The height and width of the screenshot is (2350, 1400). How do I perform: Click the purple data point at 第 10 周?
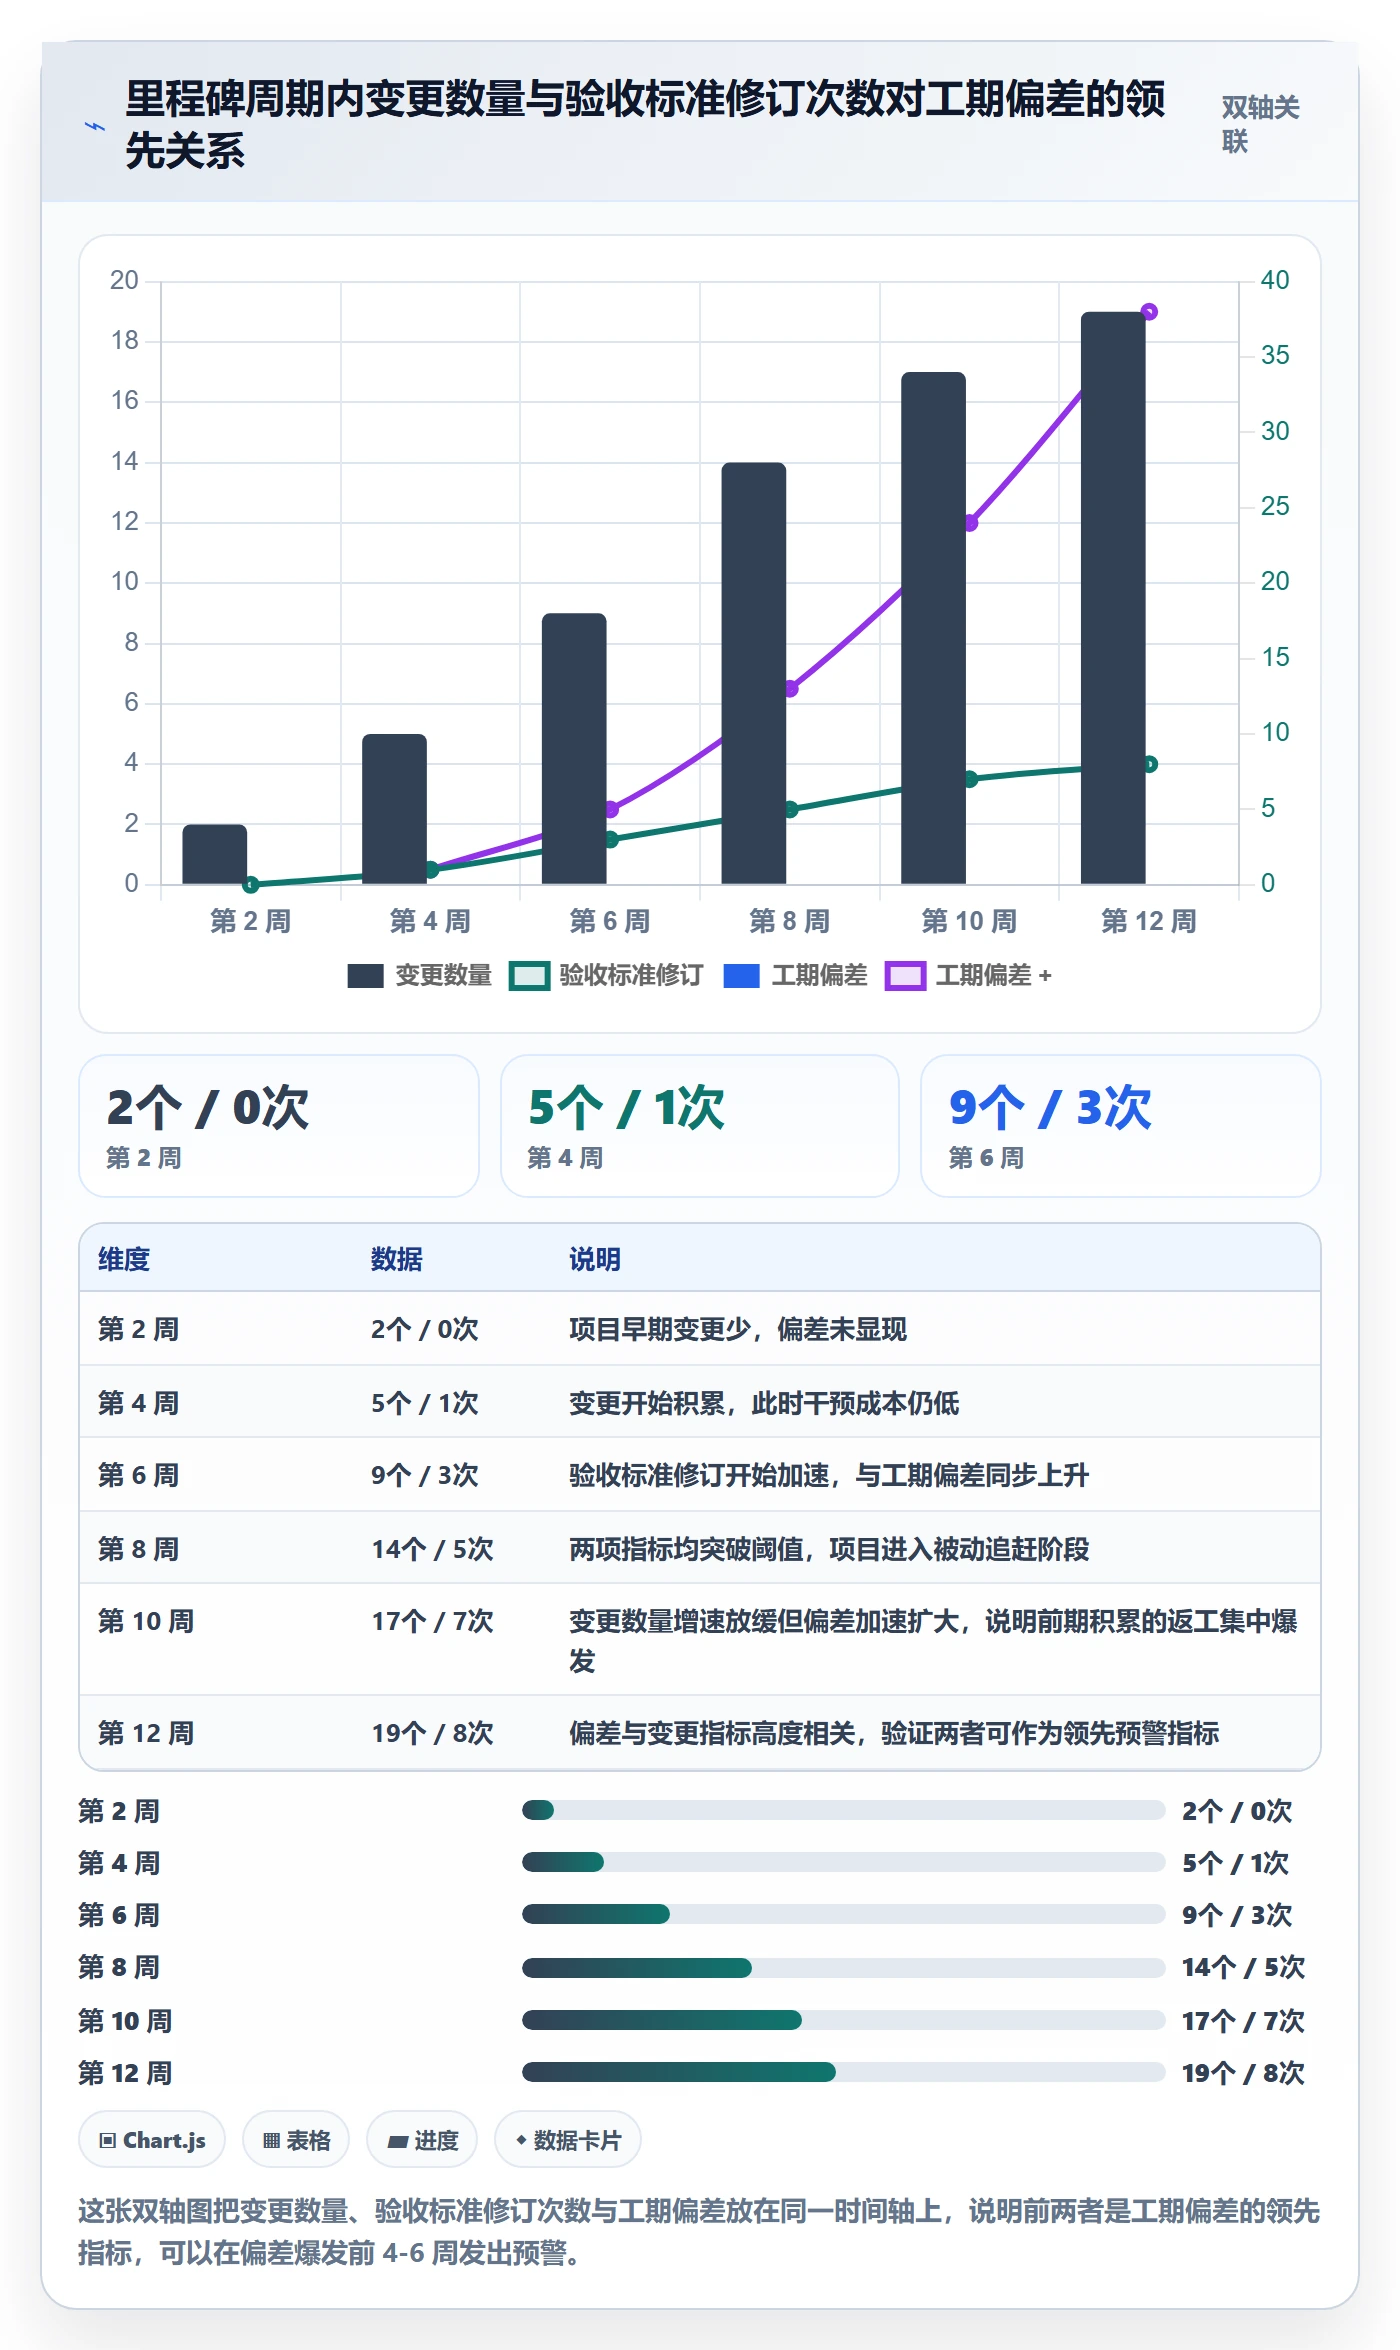point(971,523)
